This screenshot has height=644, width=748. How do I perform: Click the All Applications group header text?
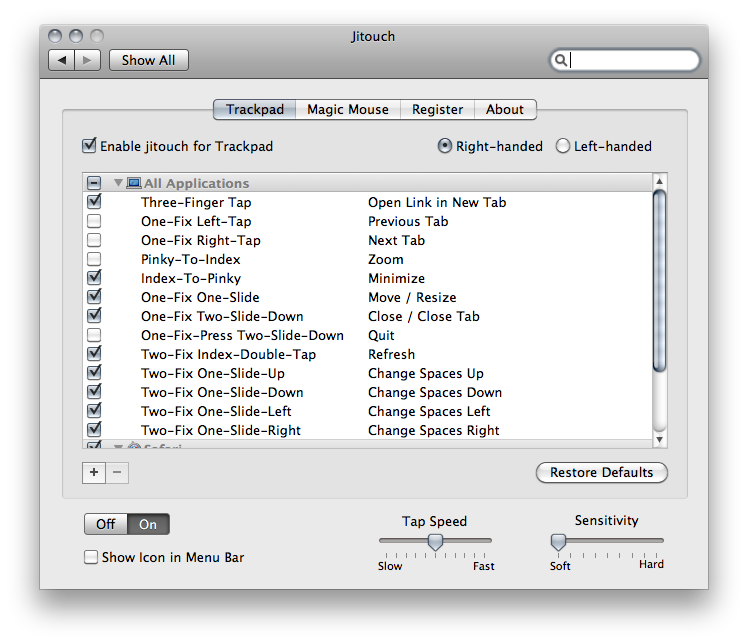197,183
